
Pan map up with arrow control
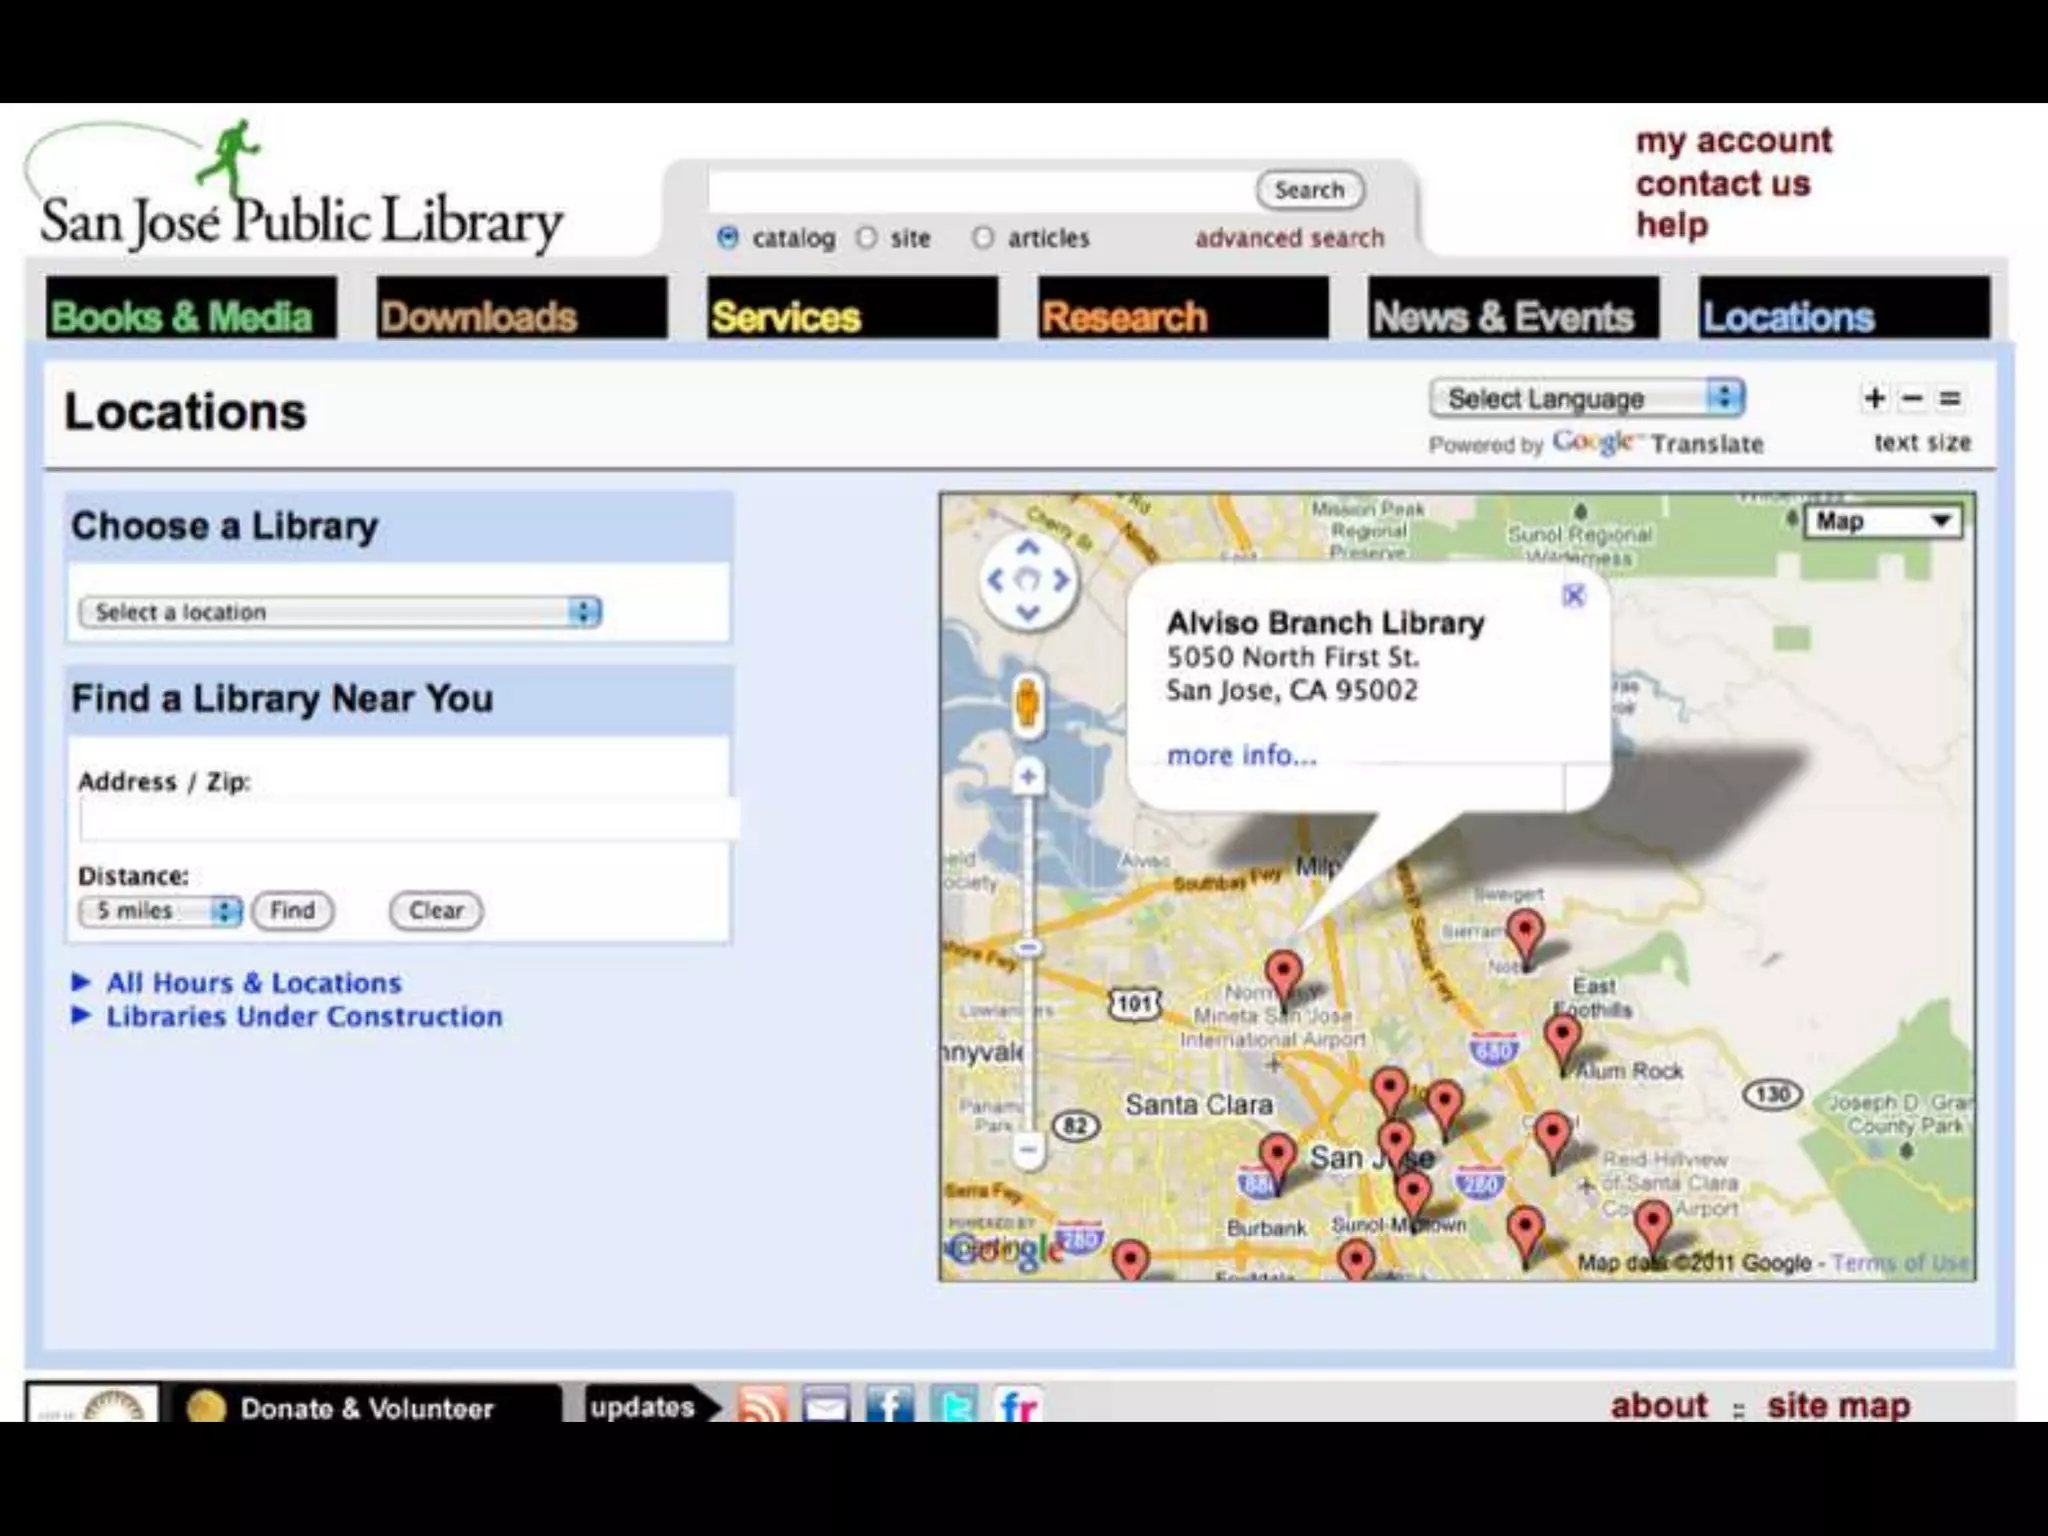[x=1028, y=548]
